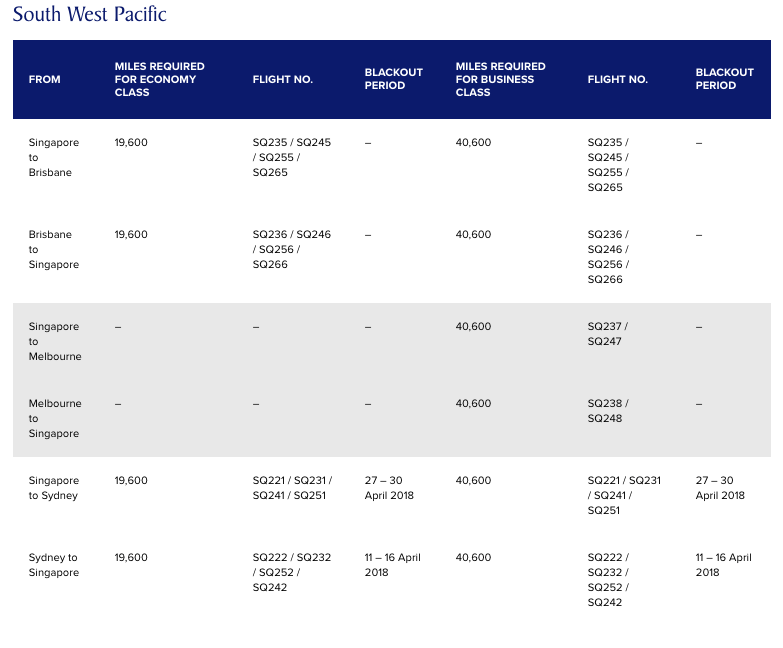Viewport: 783px width, 648px height.
Task: Click the Singapore to Sydney route cell
Action: (54, 488)
